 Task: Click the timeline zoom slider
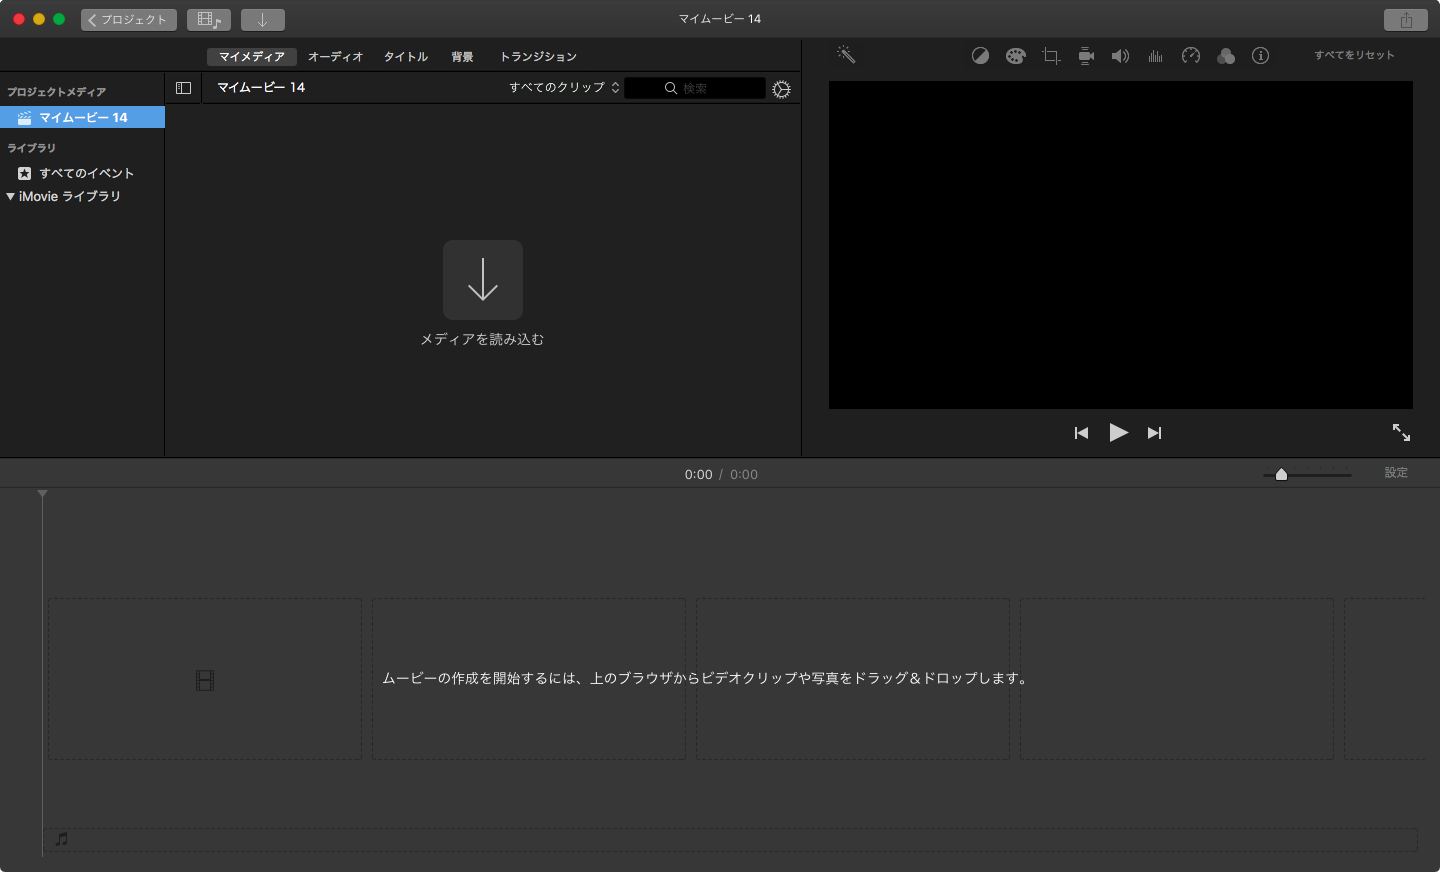point(1307,474)
